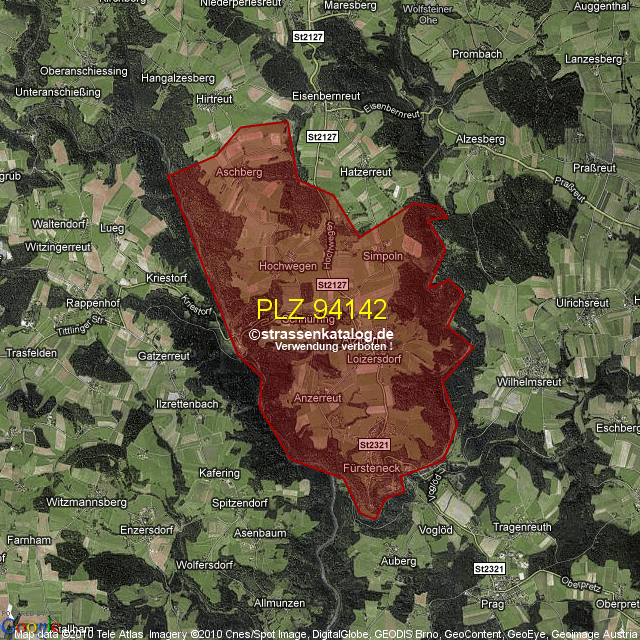Screen dimensions: 640x640
Task: Select the St2321 road shield near Prag
Action: click(490, 568)
